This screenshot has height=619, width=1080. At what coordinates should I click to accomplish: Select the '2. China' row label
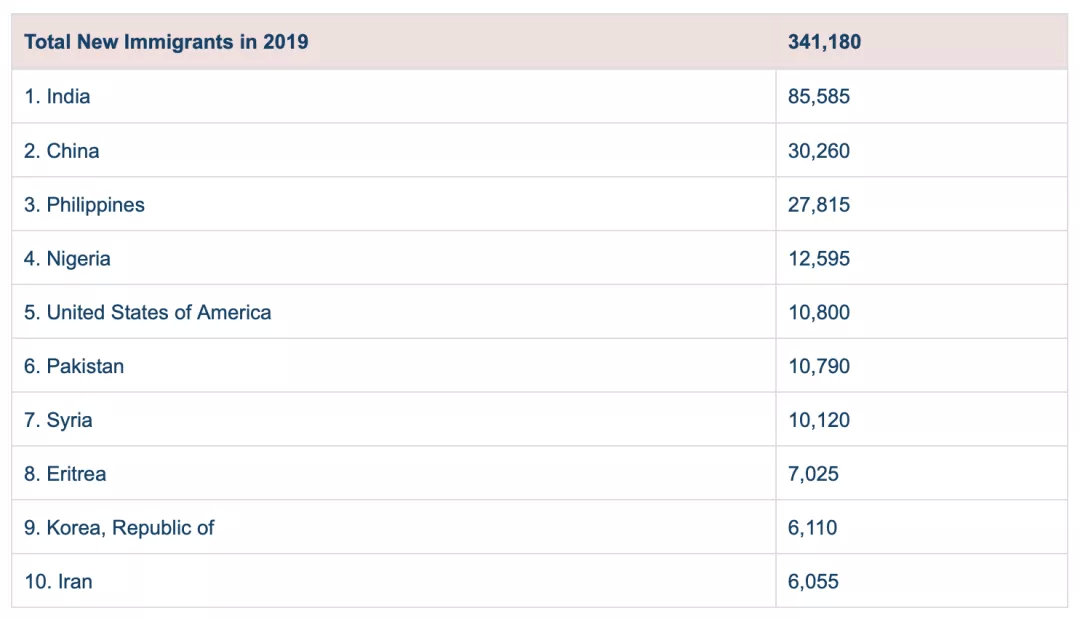[62, 151]
